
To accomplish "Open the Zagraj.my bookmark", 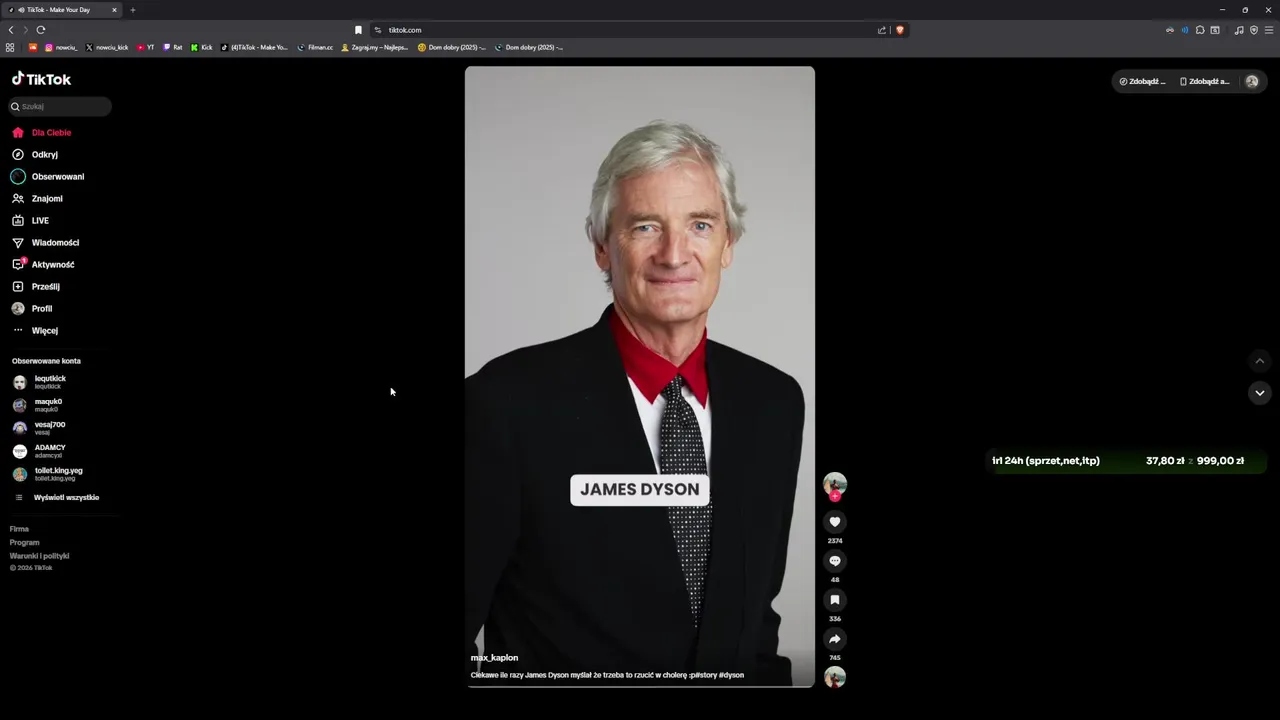I will (375, 47).
